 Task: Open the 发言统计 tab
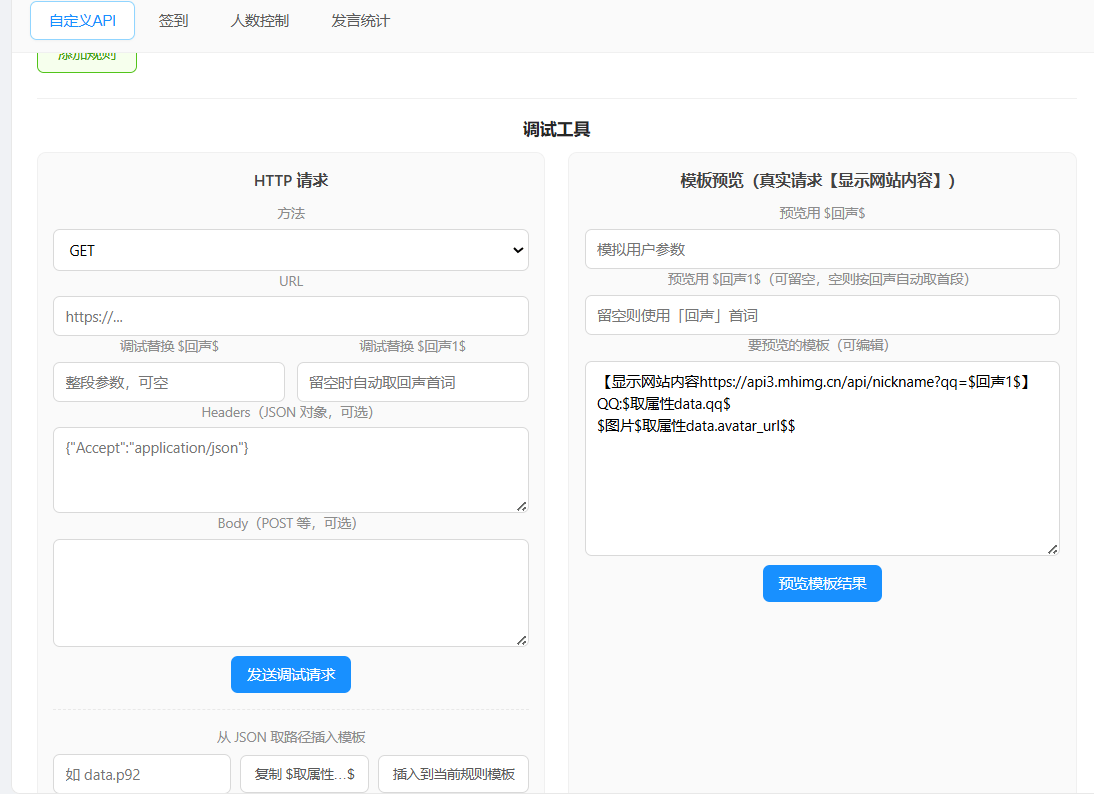pyautogui.click(x=360, y=21)
